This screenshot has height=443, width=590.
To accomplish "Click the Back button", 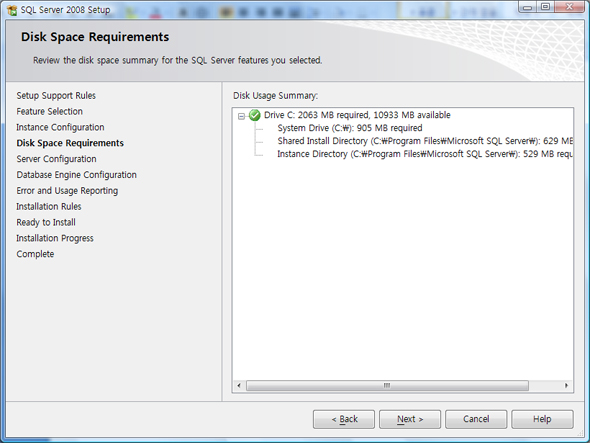I will [344, 419].
